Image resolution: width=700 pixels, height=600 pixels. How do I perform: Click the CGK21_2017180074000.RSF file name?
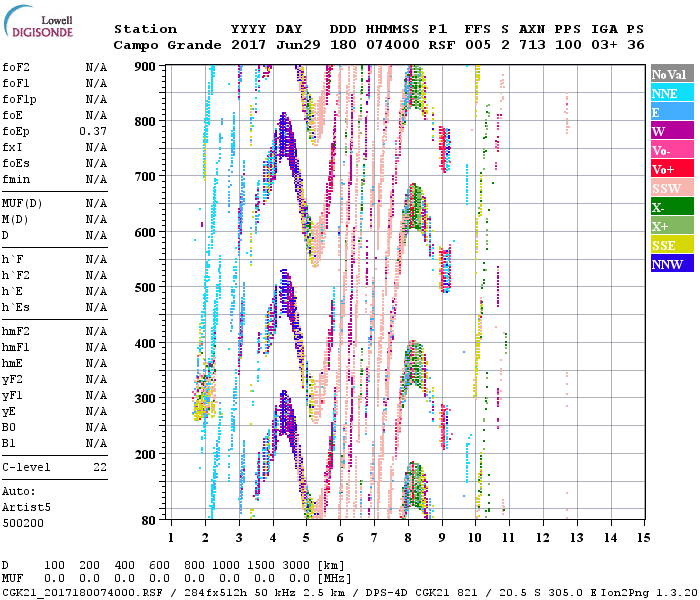pyautogui.click(x=82, y=593)
